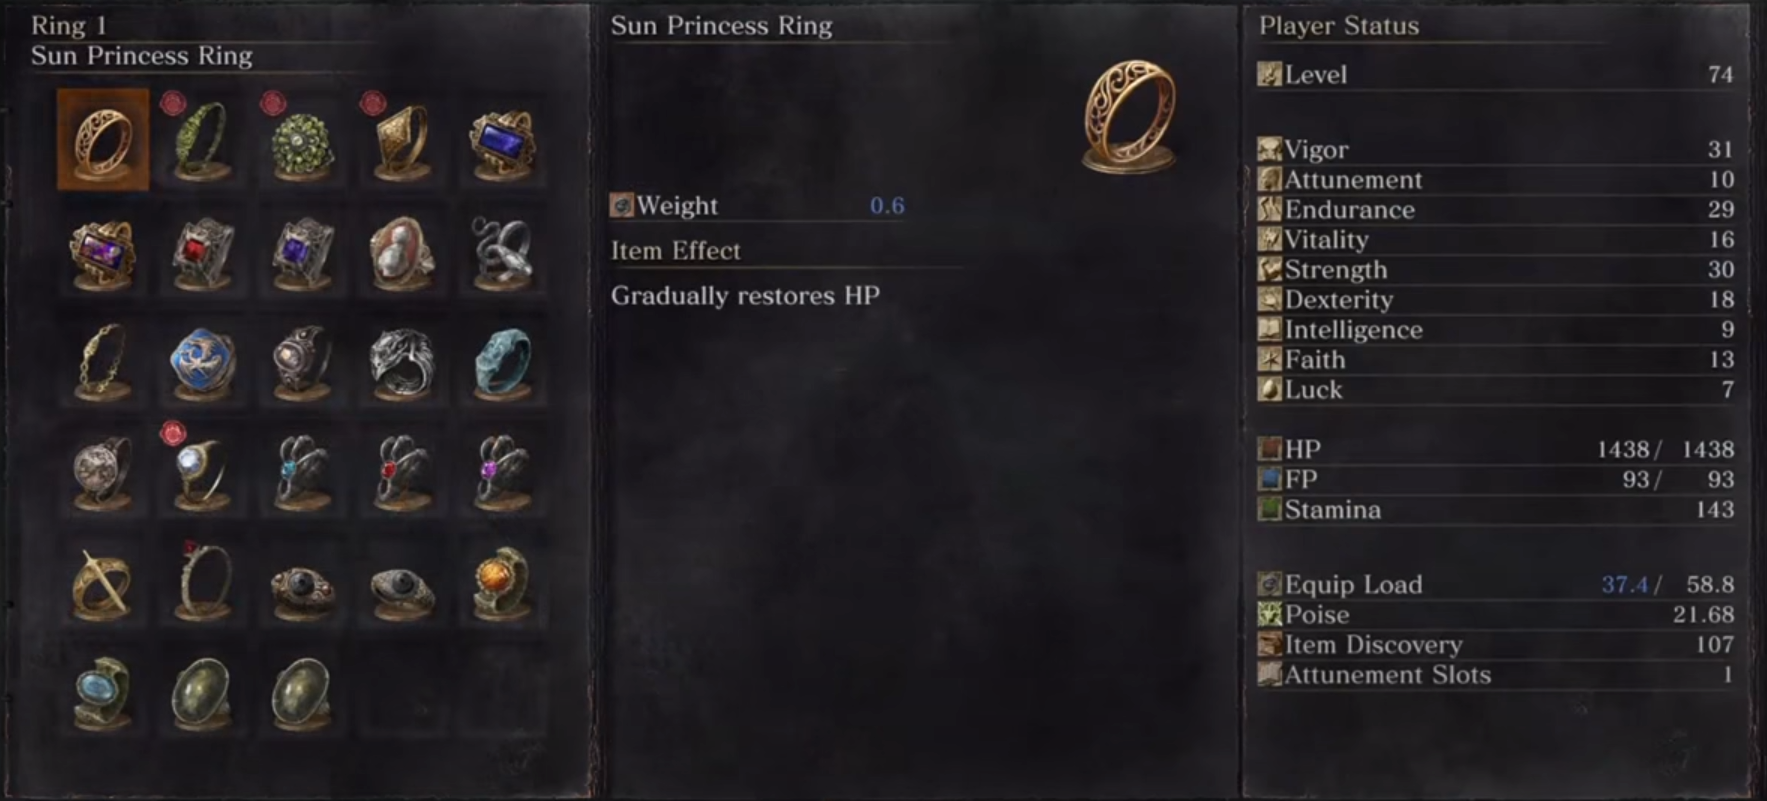Viewport: 1767px width, 801px height.
Task: Select the ring with orange orb gem
Action: 503,583
